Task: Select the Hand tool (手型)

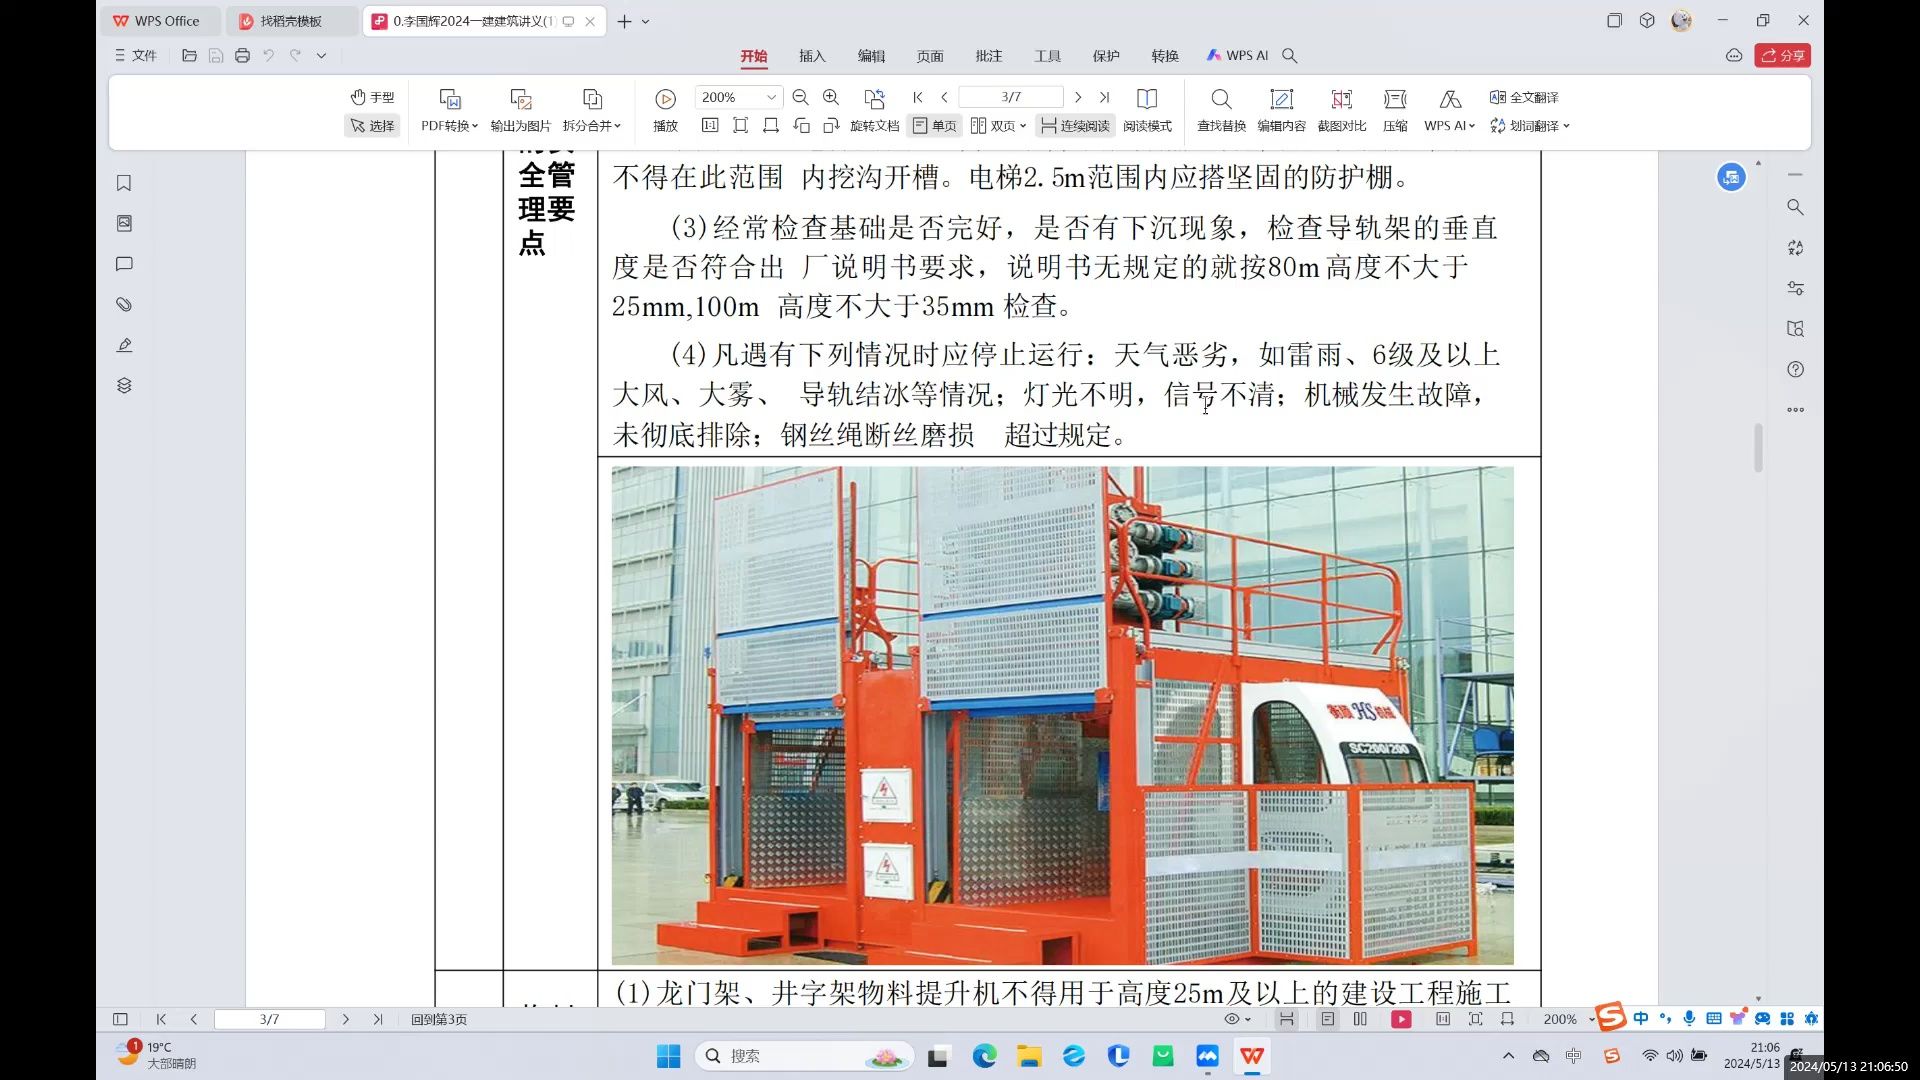Action: 372,97
